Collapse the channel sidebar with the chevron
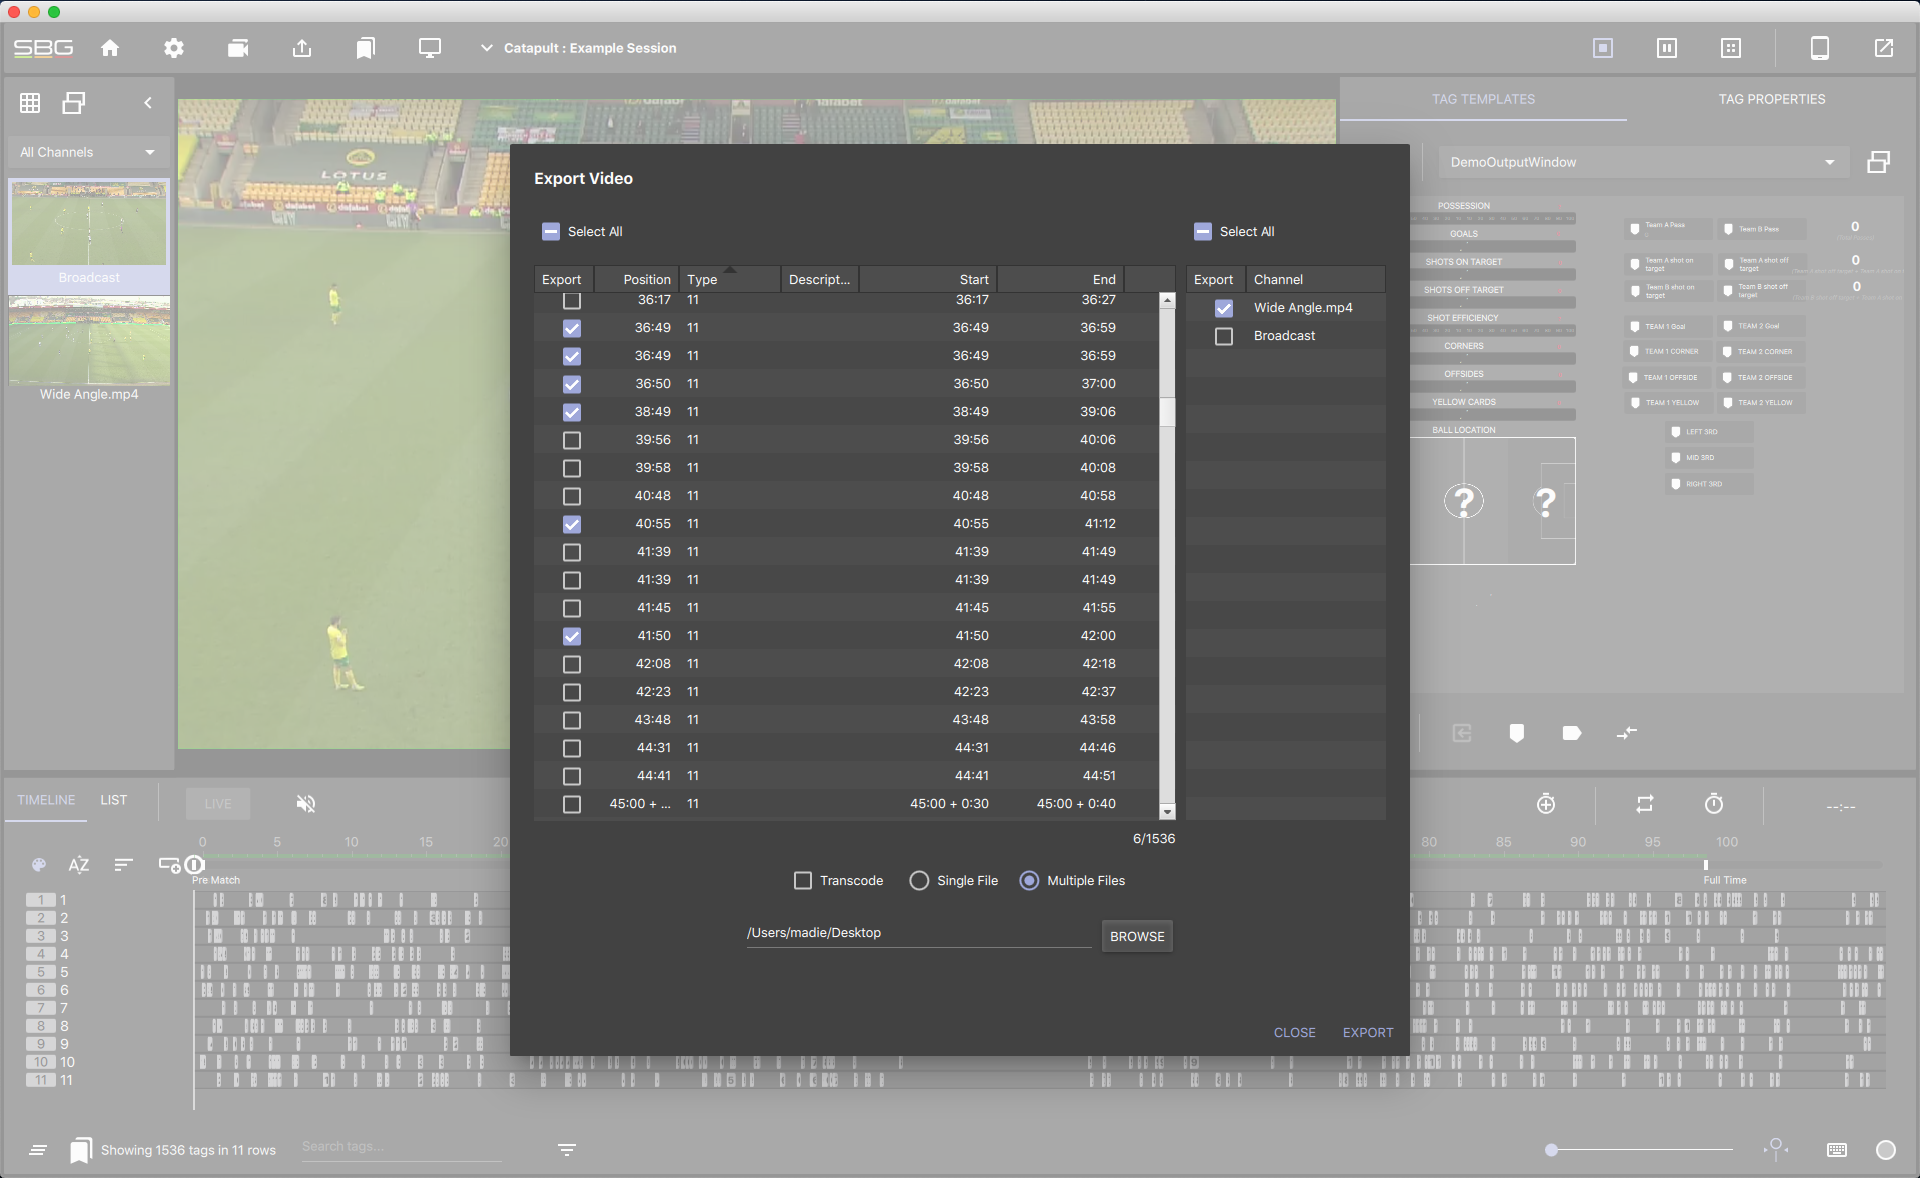The width and height of the screenshot is (1920, 1178). click(x=148, y=103)
